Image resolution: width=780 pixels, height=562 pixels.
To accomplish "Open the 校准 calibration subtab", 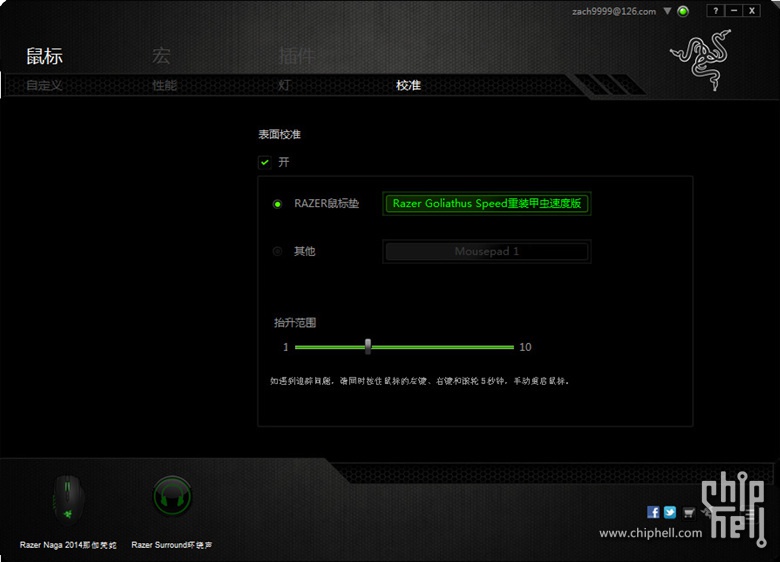I will [x=408, y=86].
